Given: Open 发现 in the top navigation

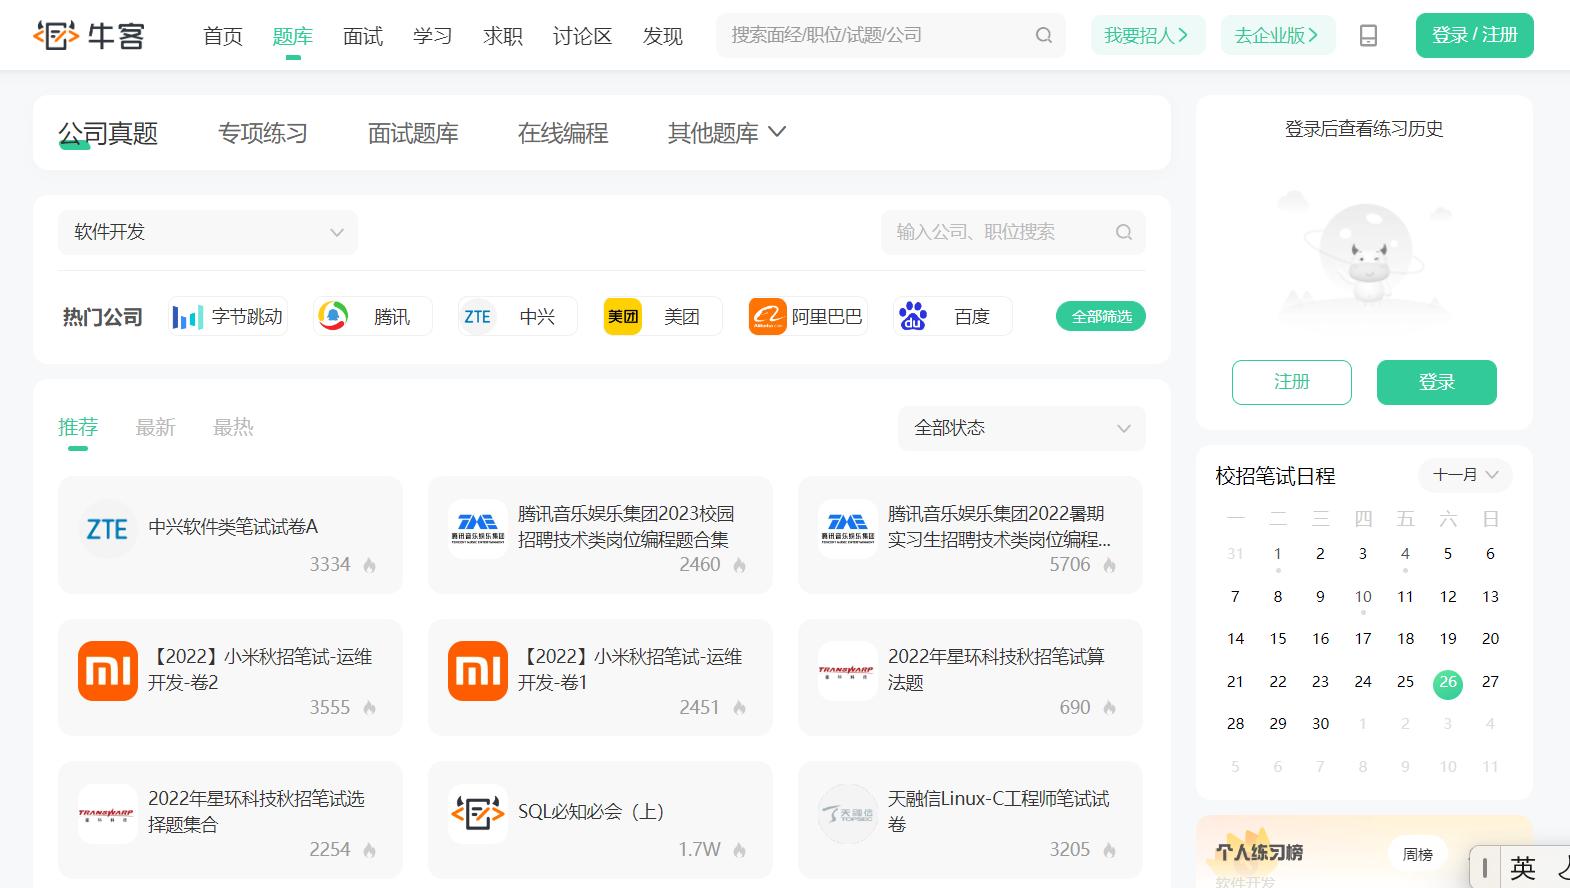Looking at the screenshot, I should [x=663, y=36].
